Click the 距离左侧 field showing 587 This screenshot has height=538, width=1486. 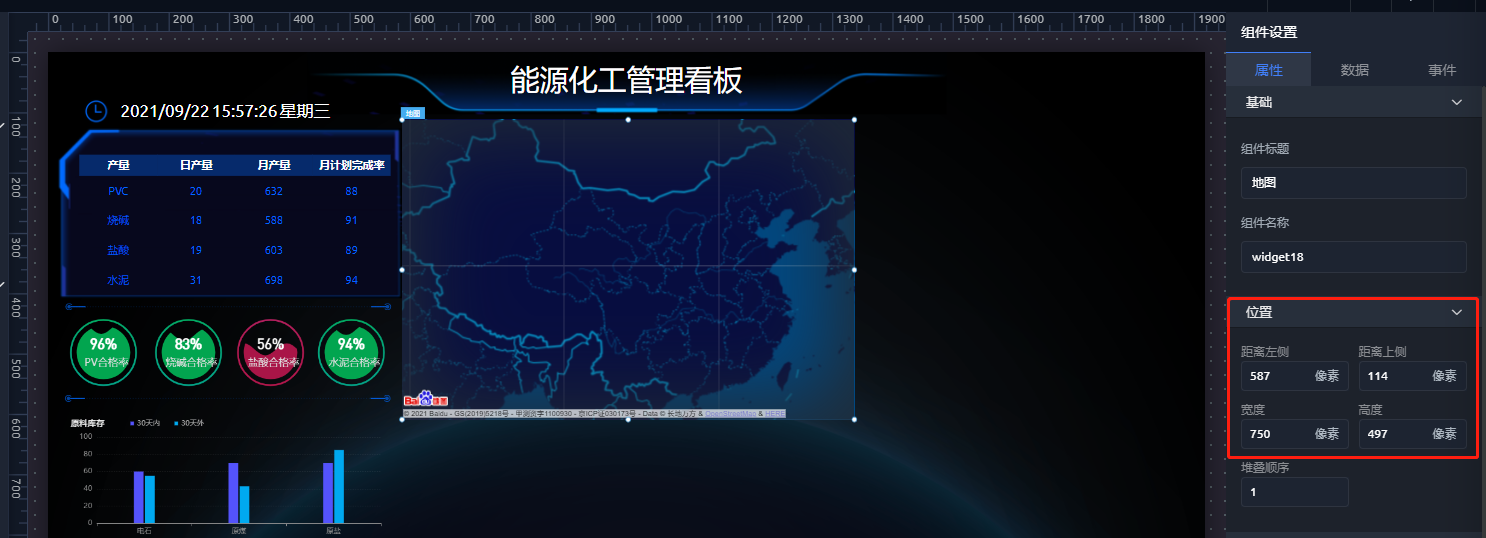tap(1295, 376)
